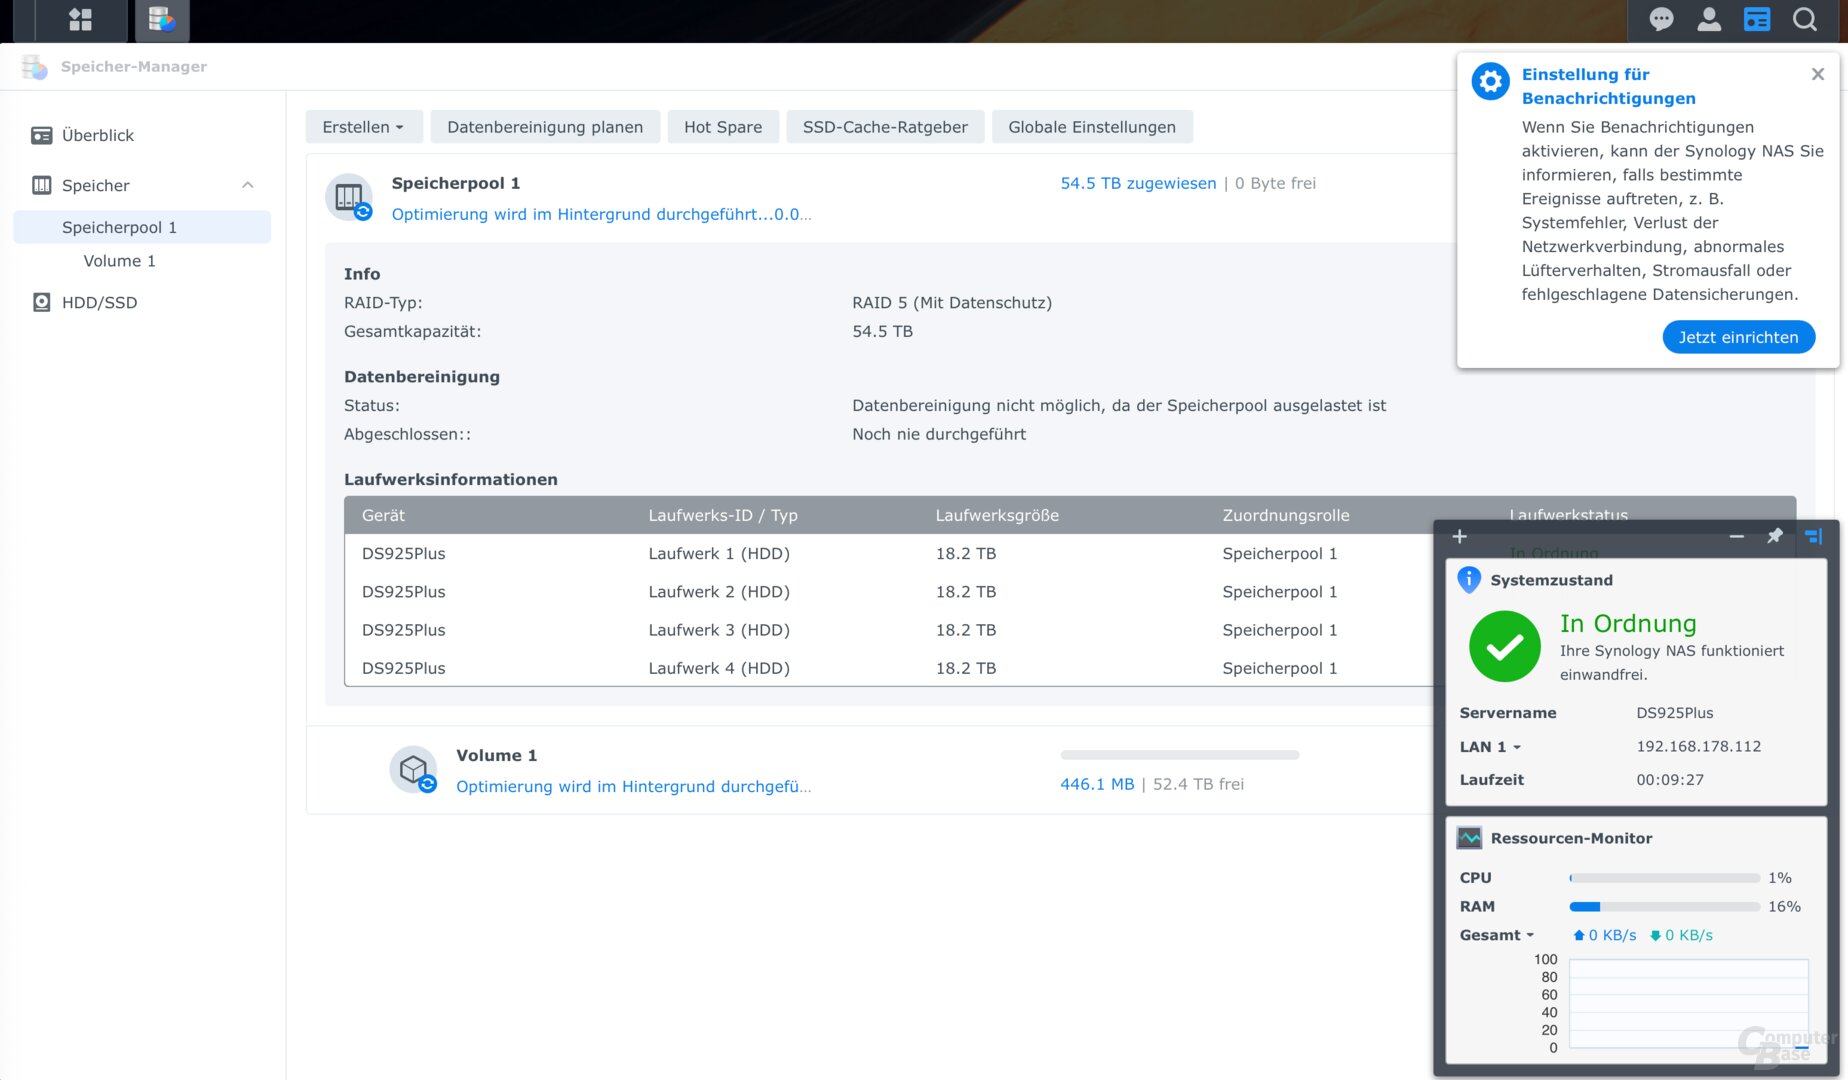The width and height of the screenshot is (1848, 1080).
Task: Sort by the Gerät column header
Action: point(383,515)
